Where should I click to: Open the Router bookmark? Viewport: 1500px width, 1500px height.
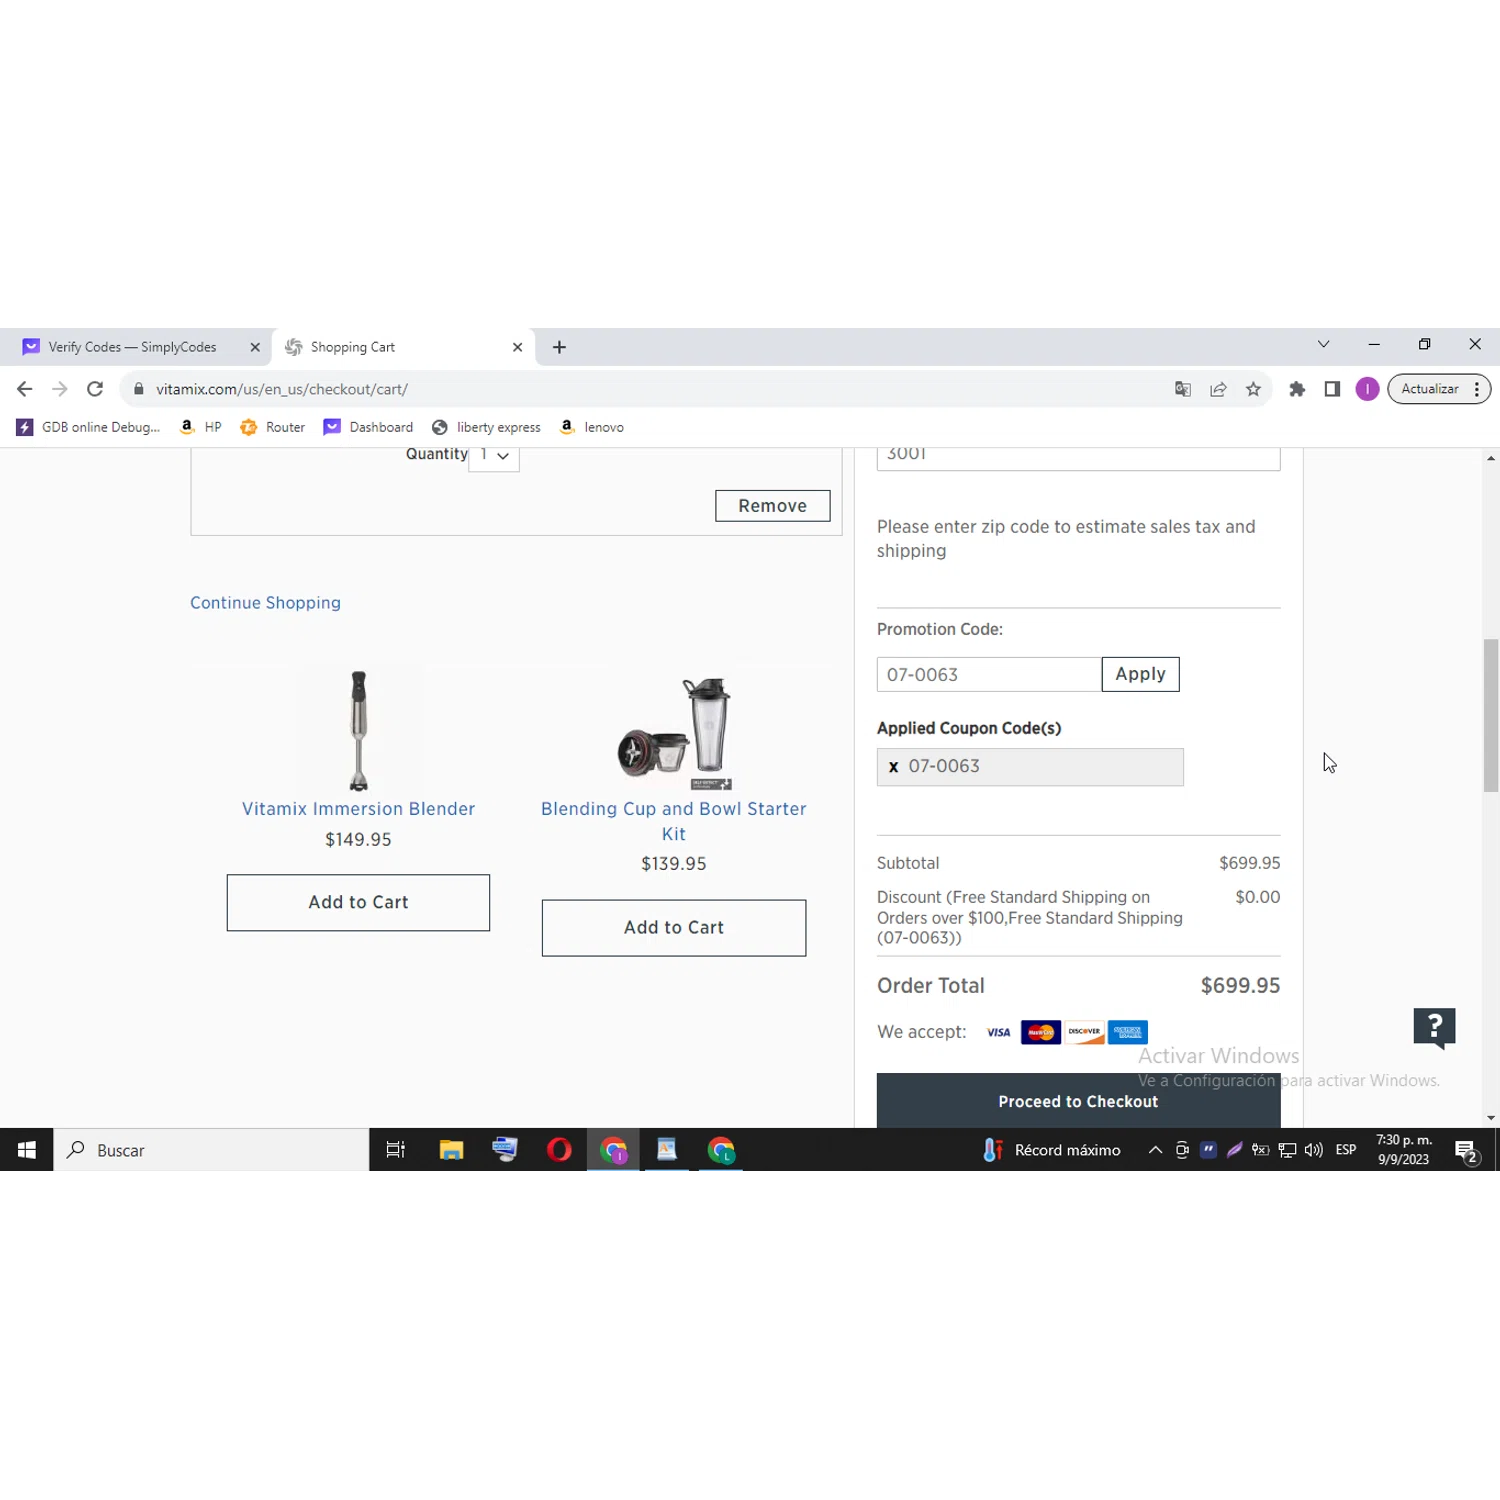(x=272, y=427)
